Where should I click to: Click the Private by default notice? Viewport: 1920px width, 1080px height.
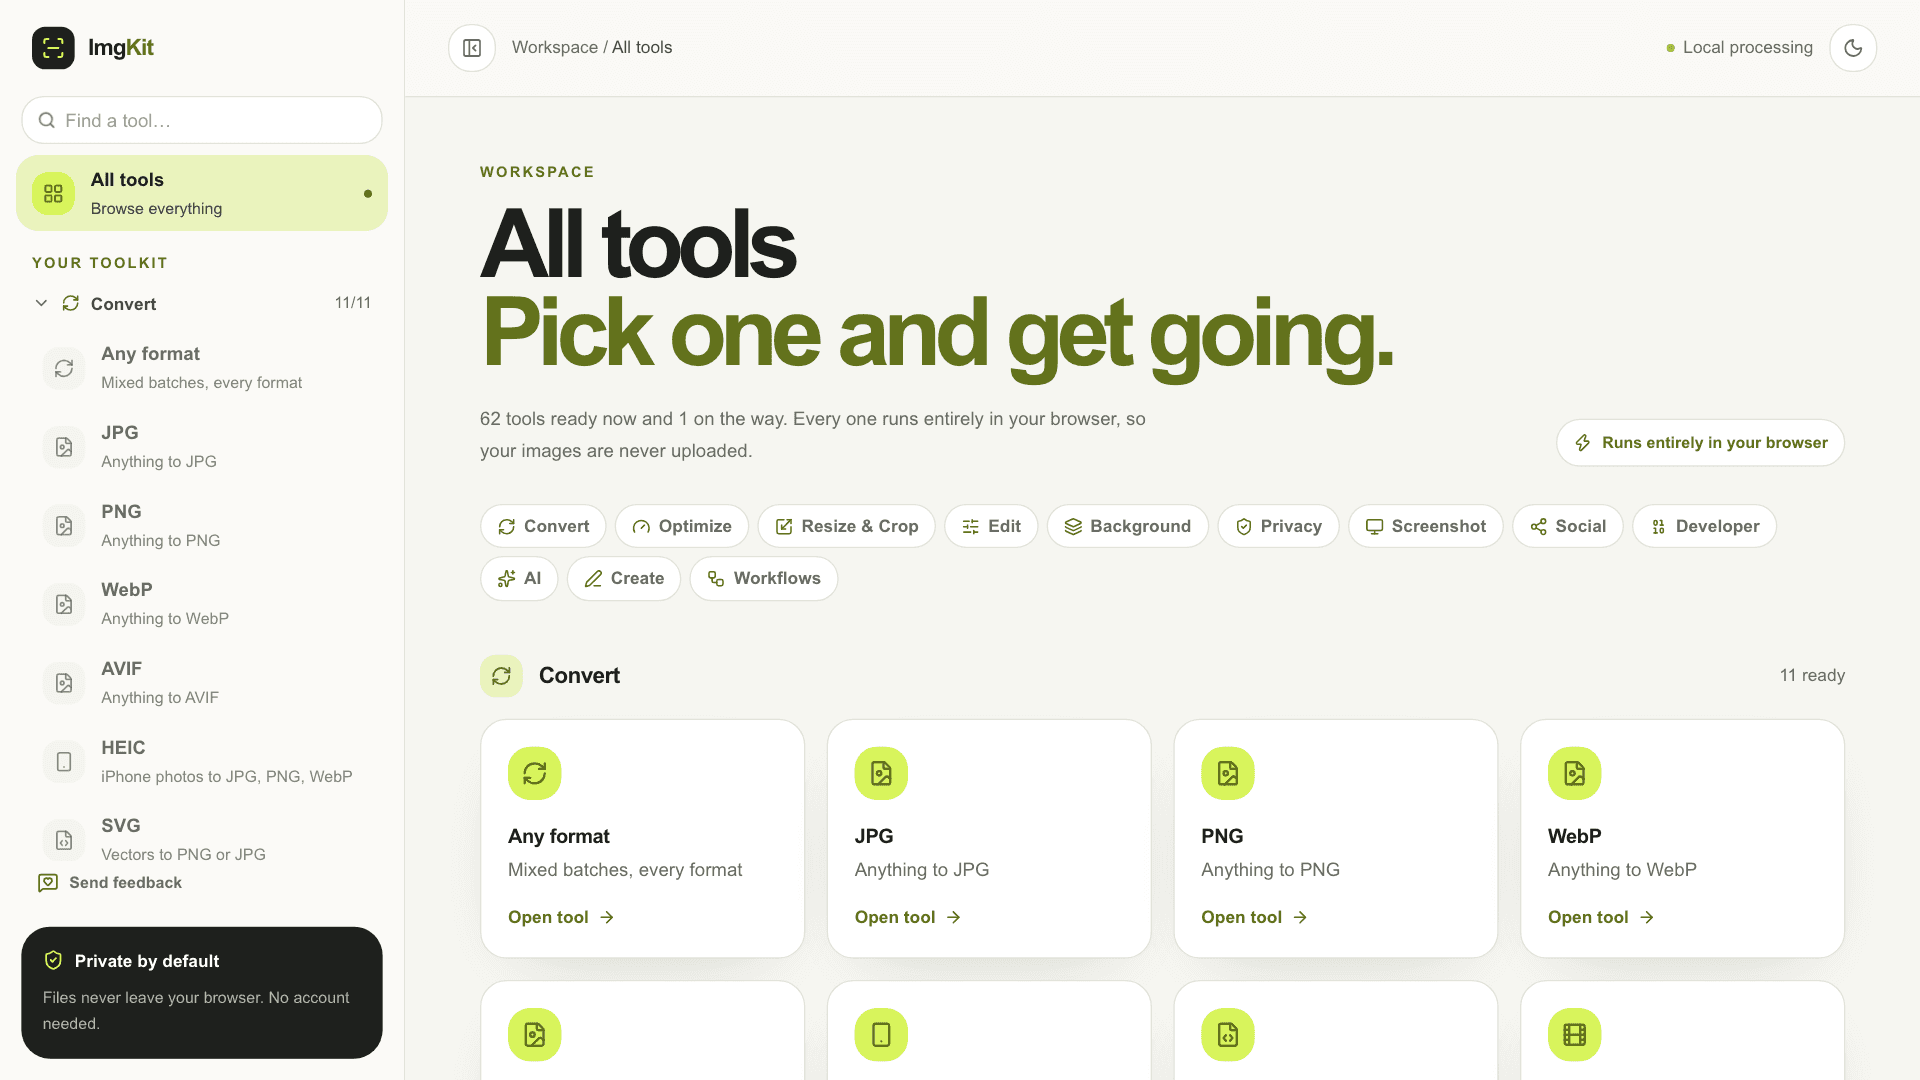[202, 992]
